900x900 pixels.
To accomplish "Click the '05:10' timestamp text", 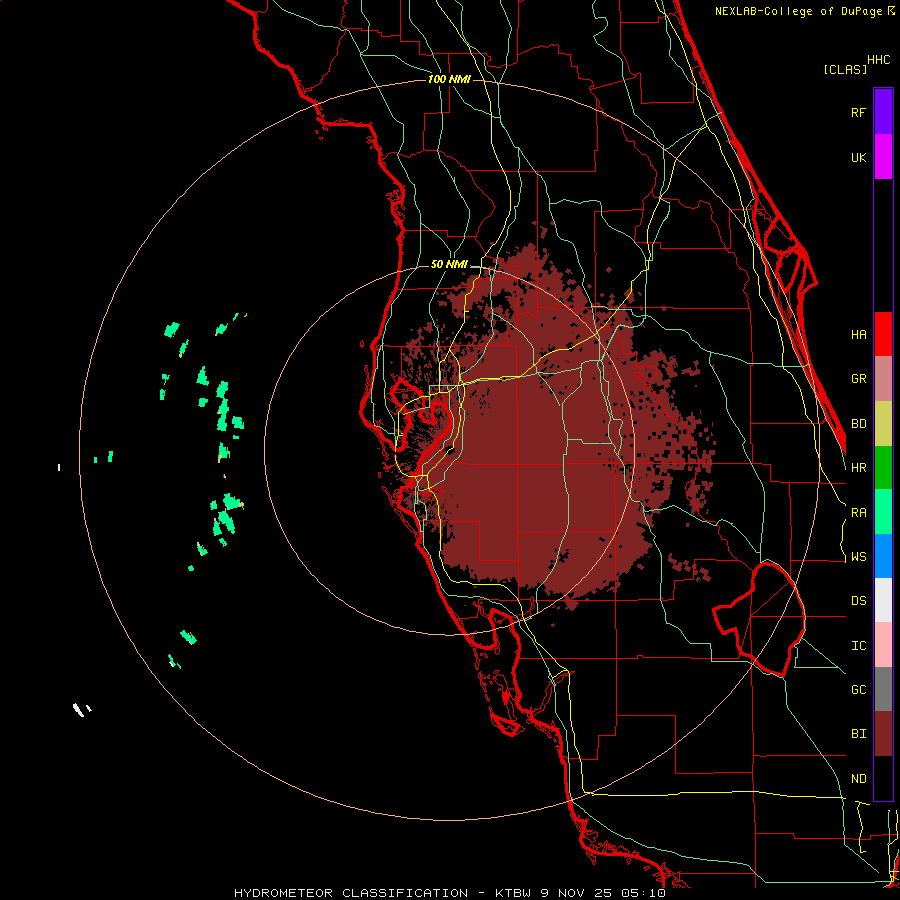I will [642, 893].
